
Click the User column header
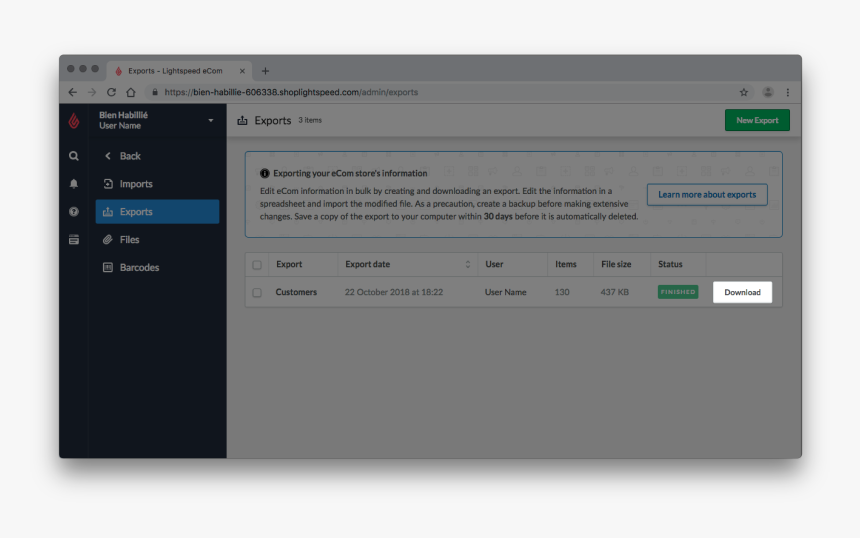click(494, 264)
